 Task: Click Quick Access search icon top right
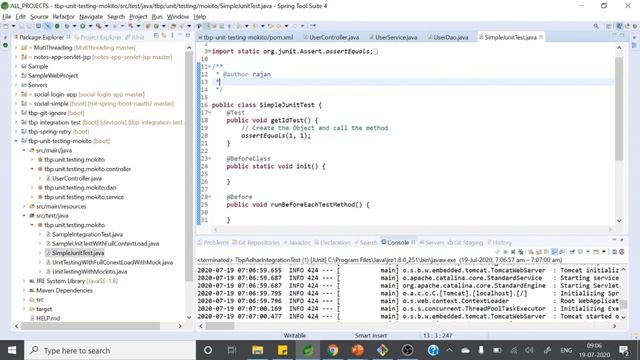tap(596, 26)
